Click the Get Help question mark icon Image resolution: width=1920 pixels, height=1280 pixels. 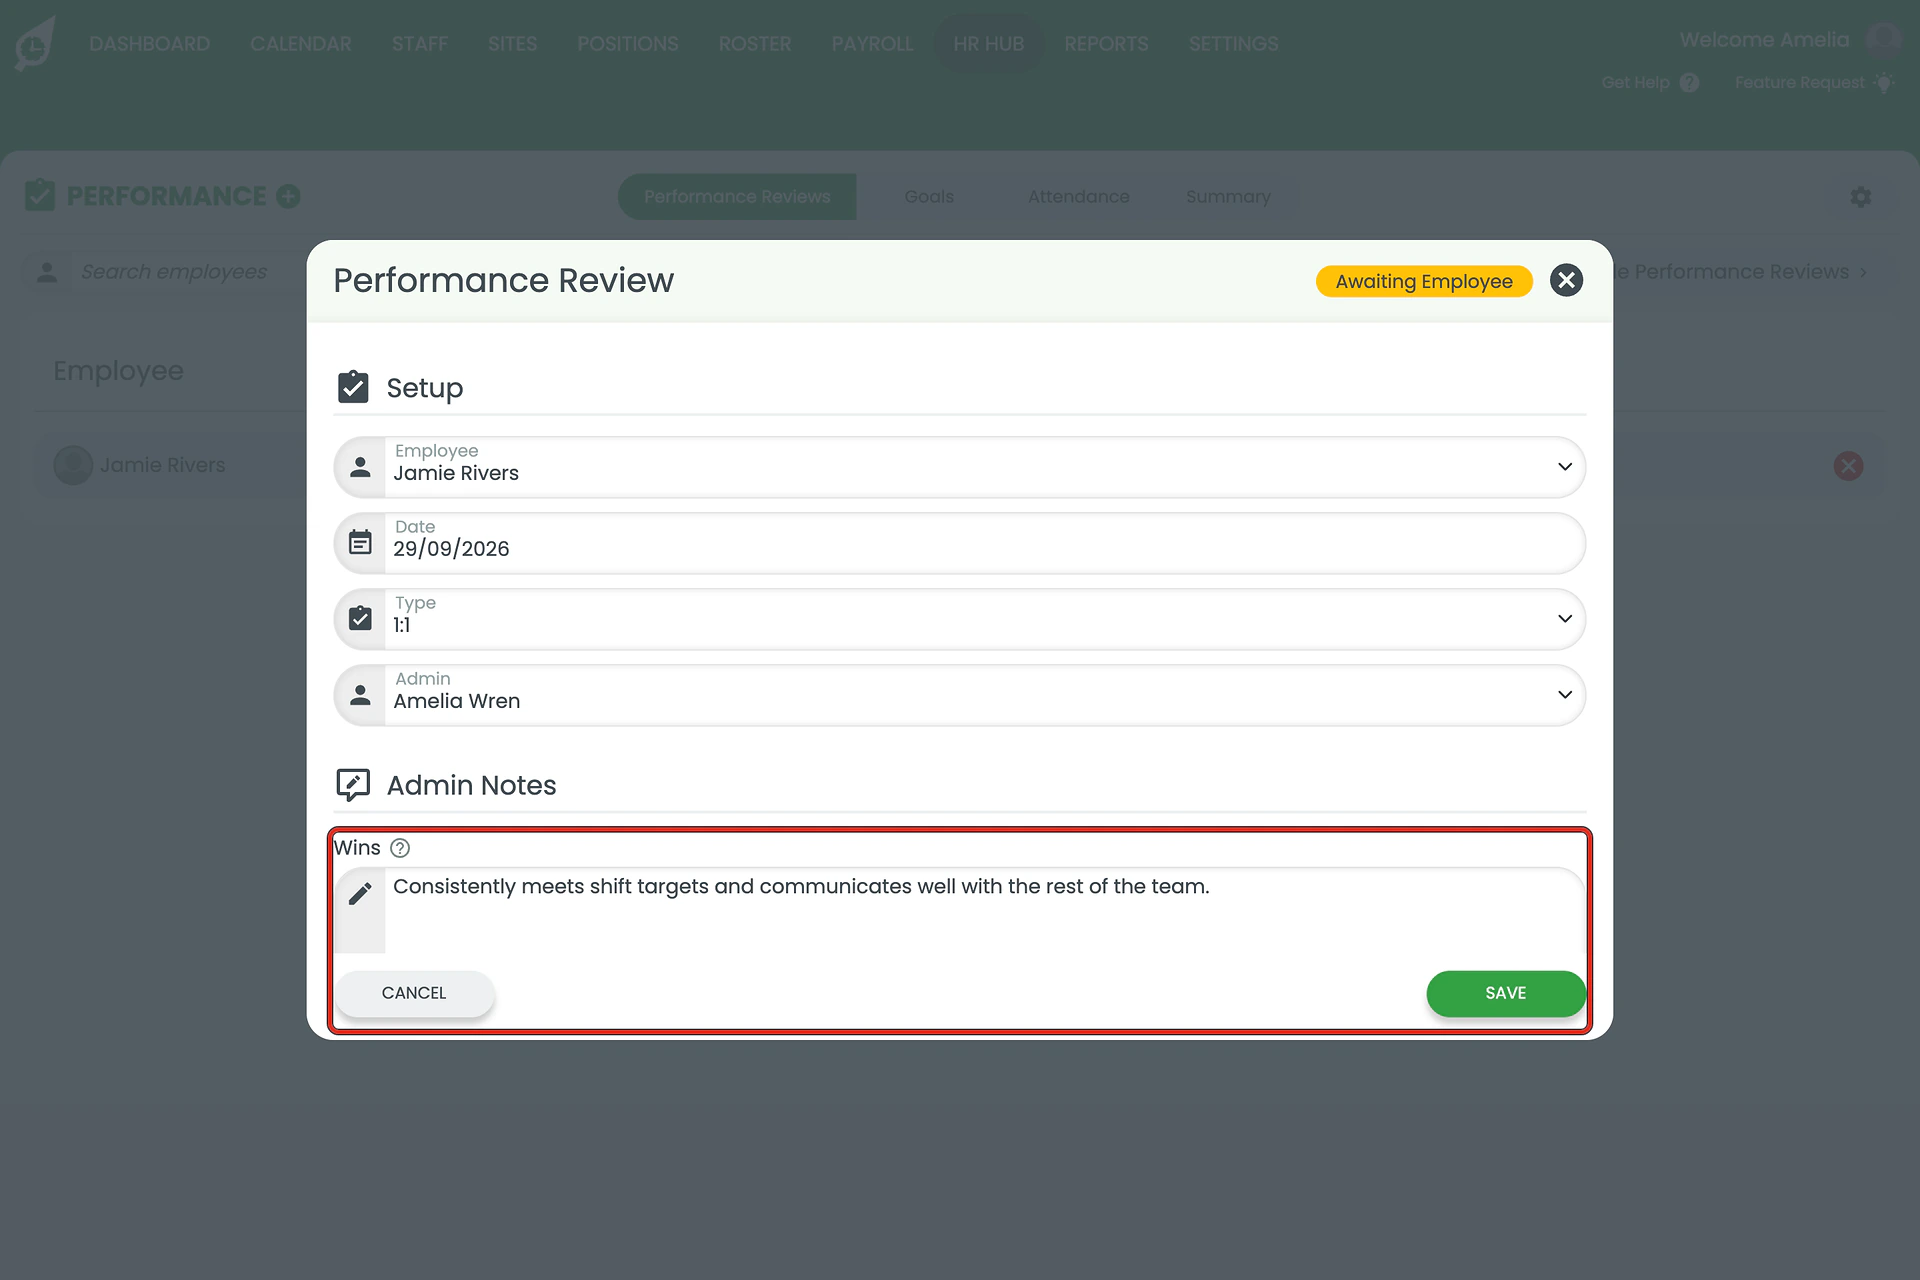pyautogui.click(x=1689, y=83)
